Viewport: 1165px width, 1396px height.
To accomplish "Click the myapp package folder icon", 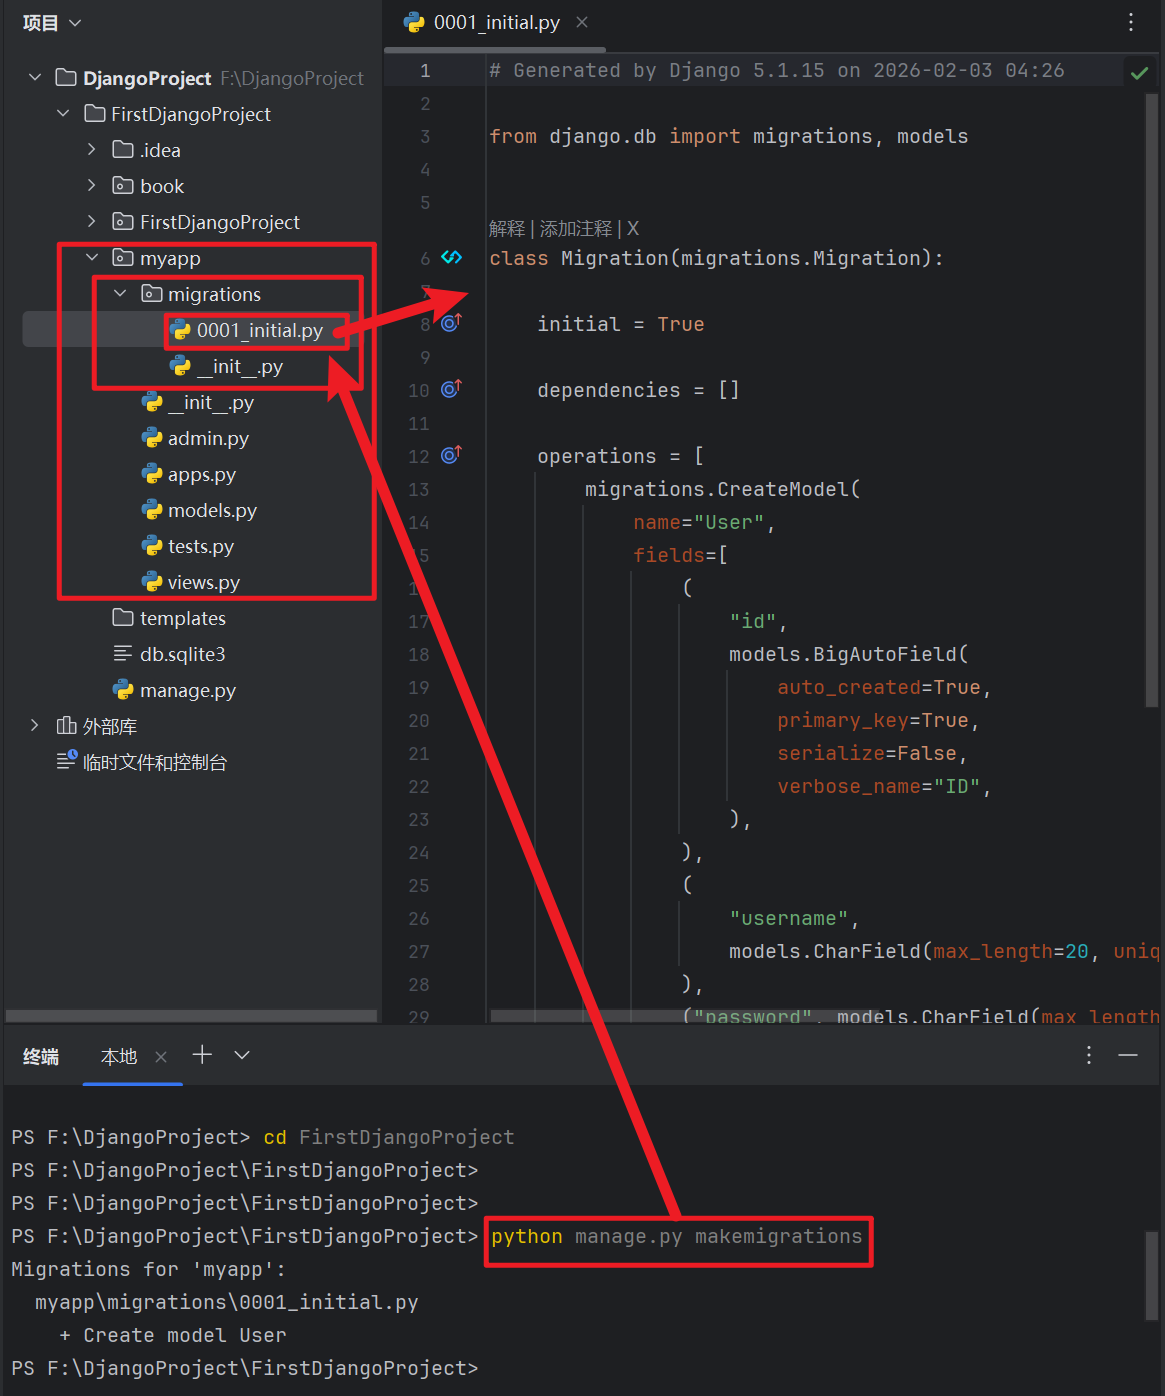I will 123,257.
